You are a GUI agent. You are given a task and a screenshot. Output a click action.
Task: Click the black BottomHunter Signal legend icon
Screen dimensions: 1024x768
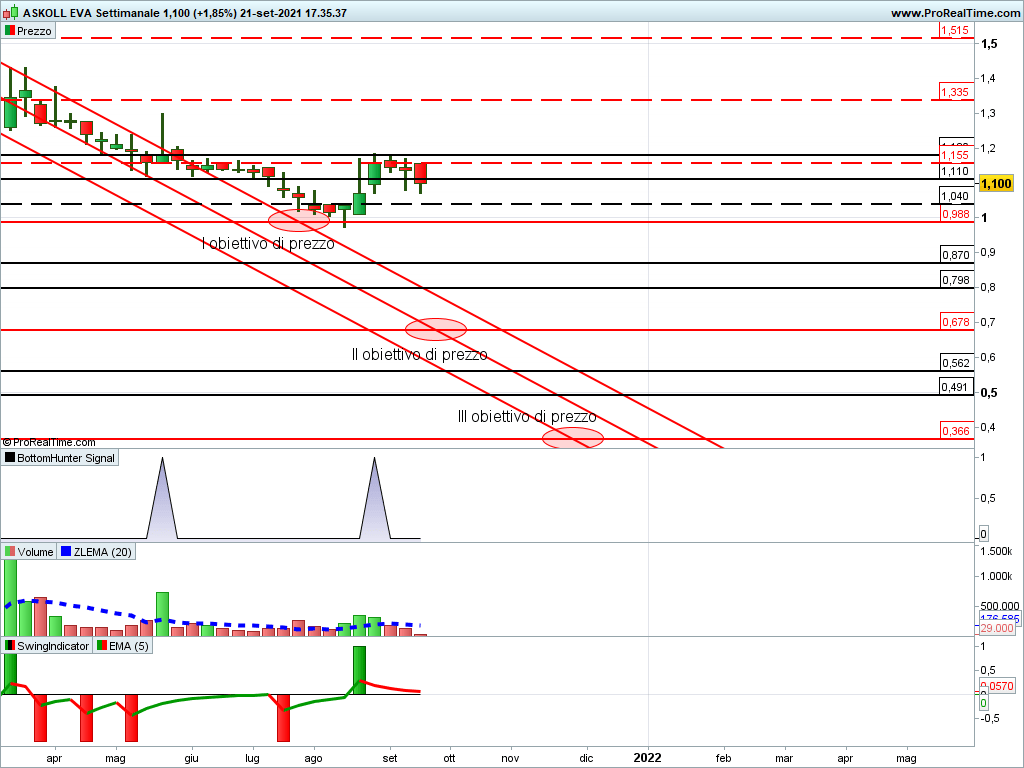[x=10, y=458]
